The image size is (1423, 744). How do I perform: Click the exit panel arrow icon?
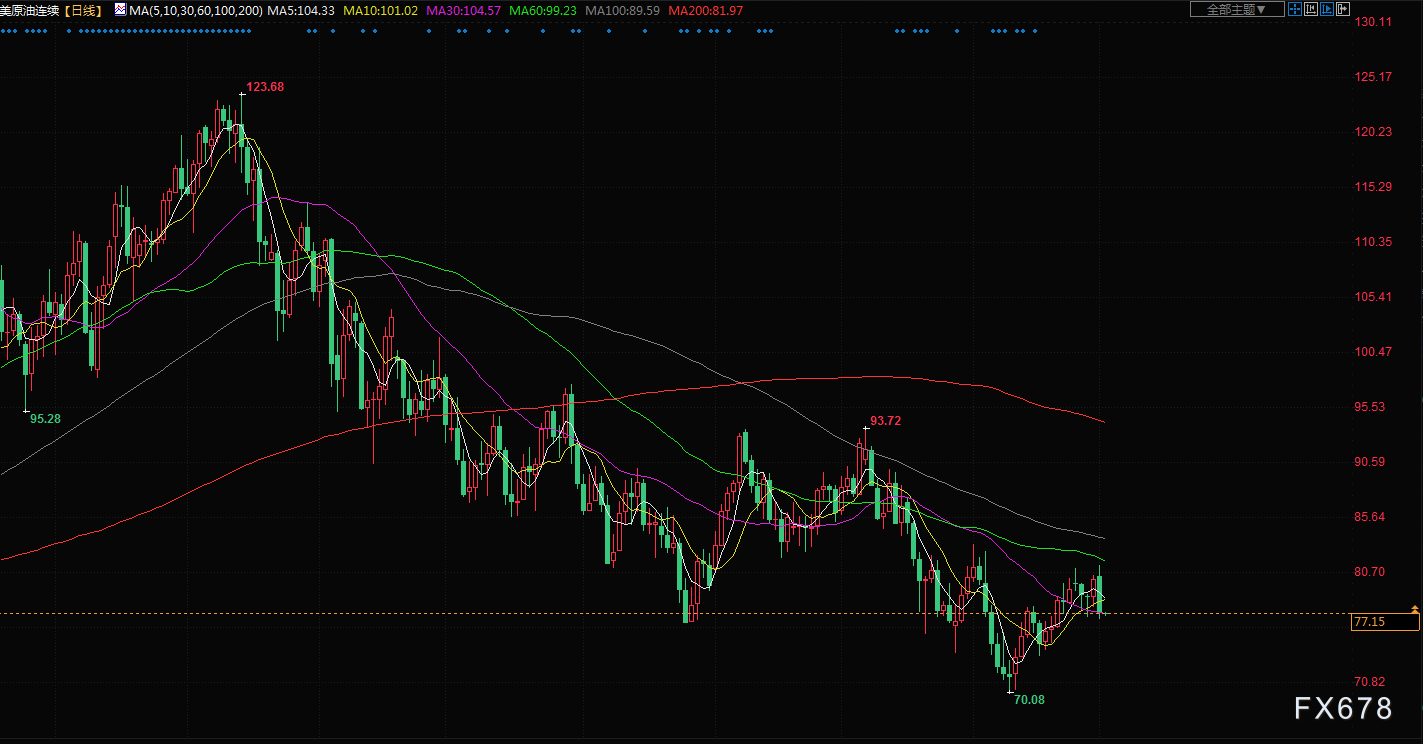[x=1343, y=9]
